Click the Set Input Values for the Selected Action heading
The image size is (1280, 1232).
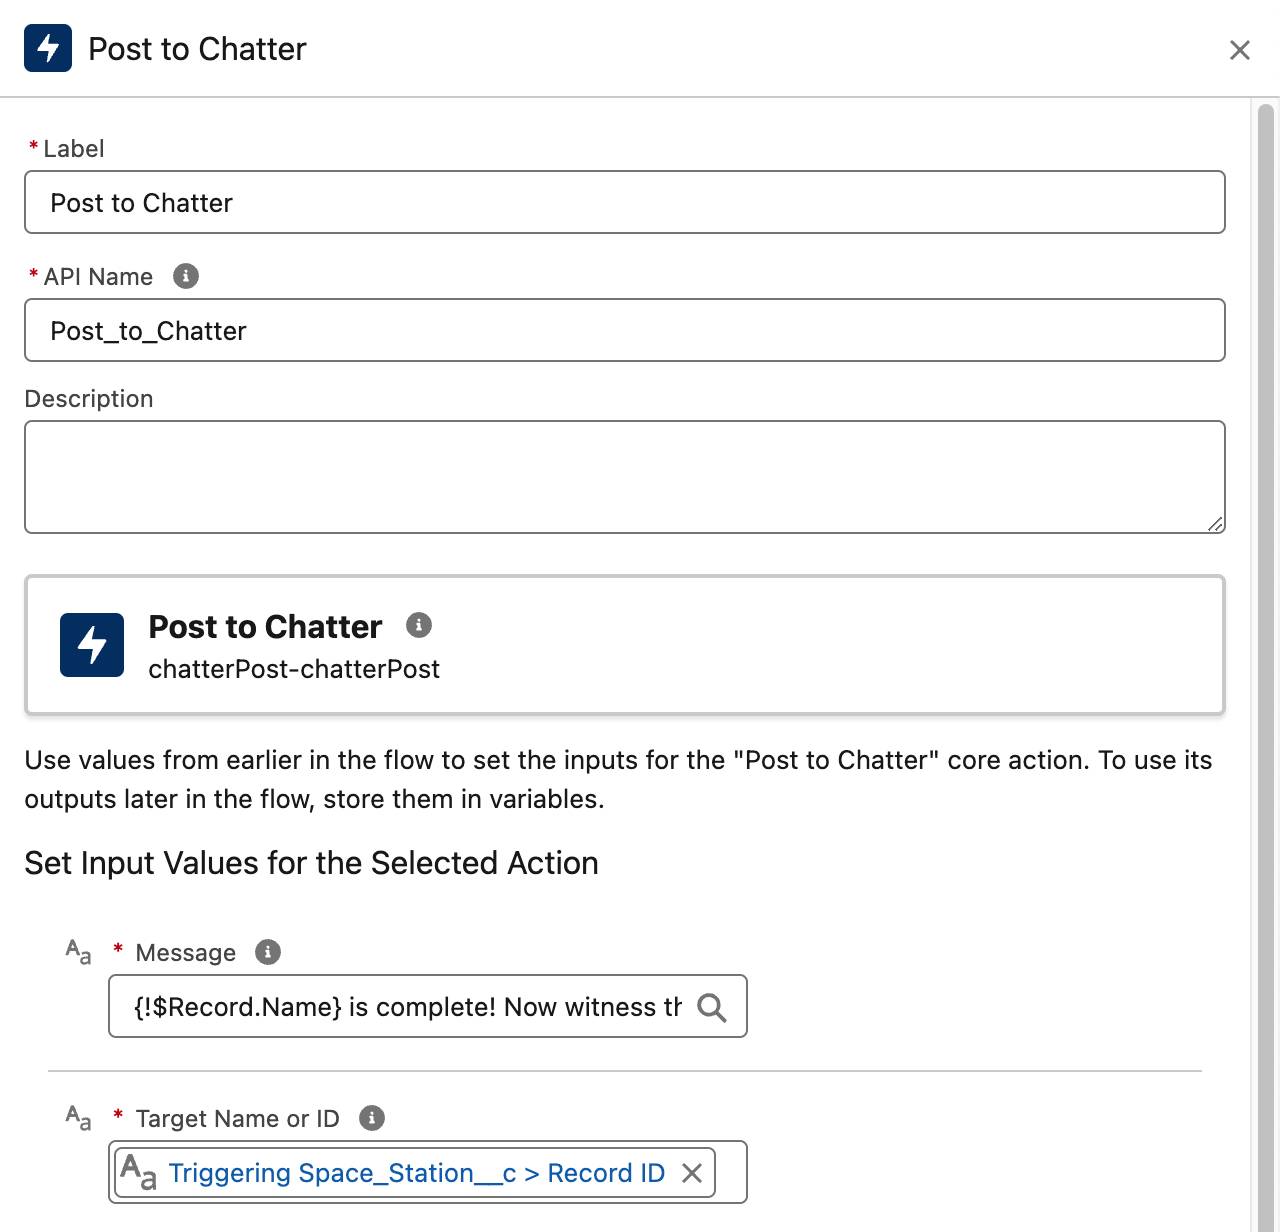click(311, 863)
